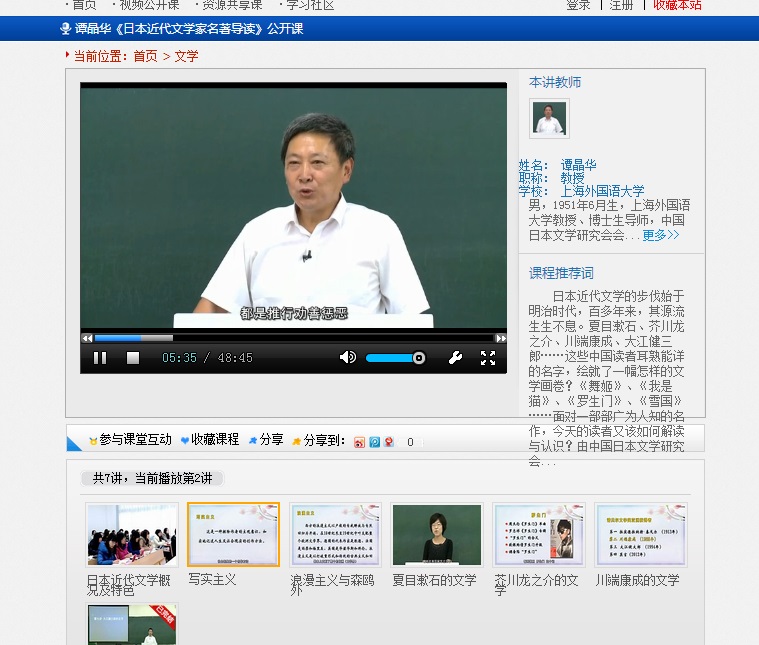Click teacher 谭晶华 photo thumbnail
This screenshot has width=759, height=645.
549,119
